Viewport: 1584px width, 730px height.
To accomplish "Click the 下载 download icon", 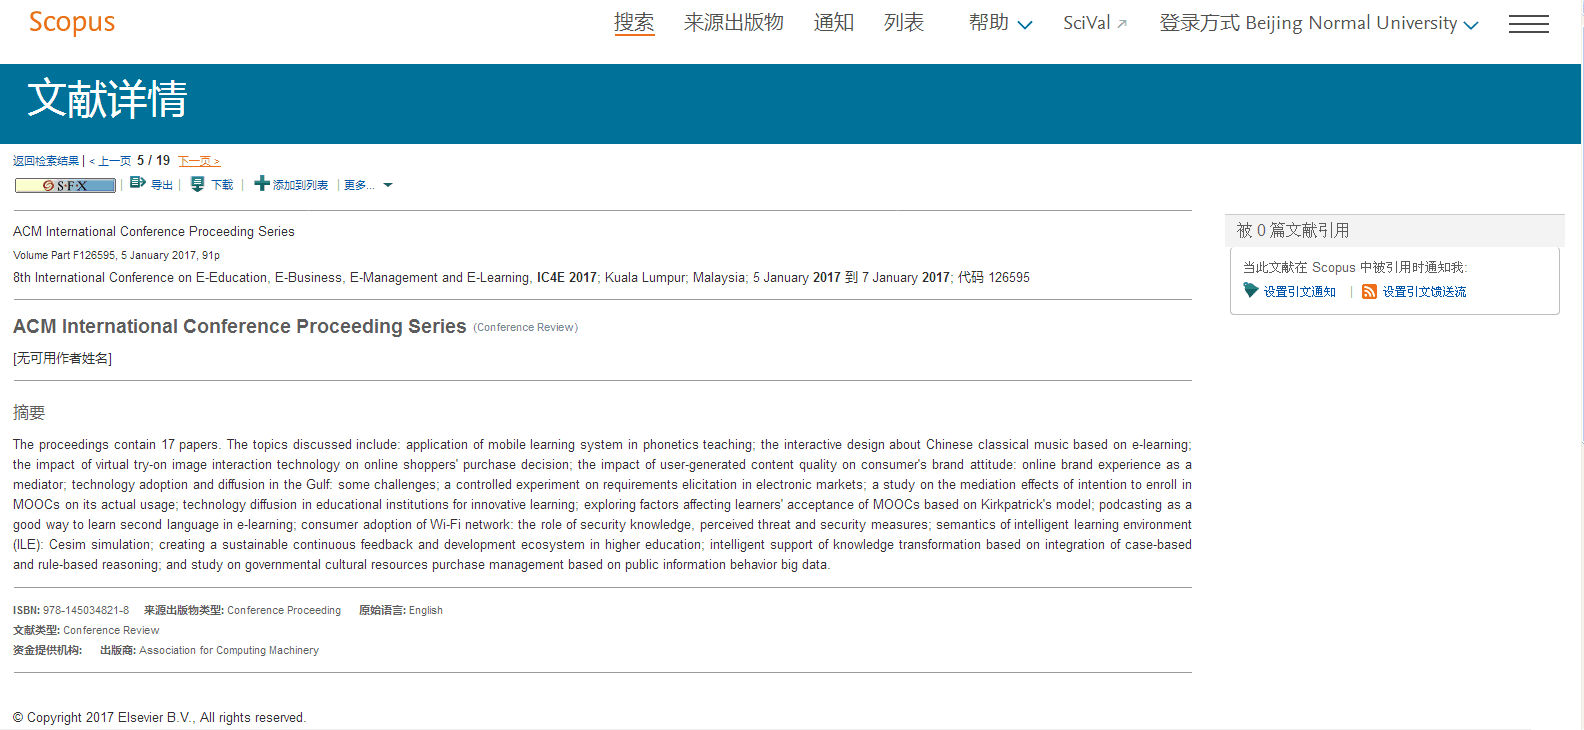I will tap(197, 184).
